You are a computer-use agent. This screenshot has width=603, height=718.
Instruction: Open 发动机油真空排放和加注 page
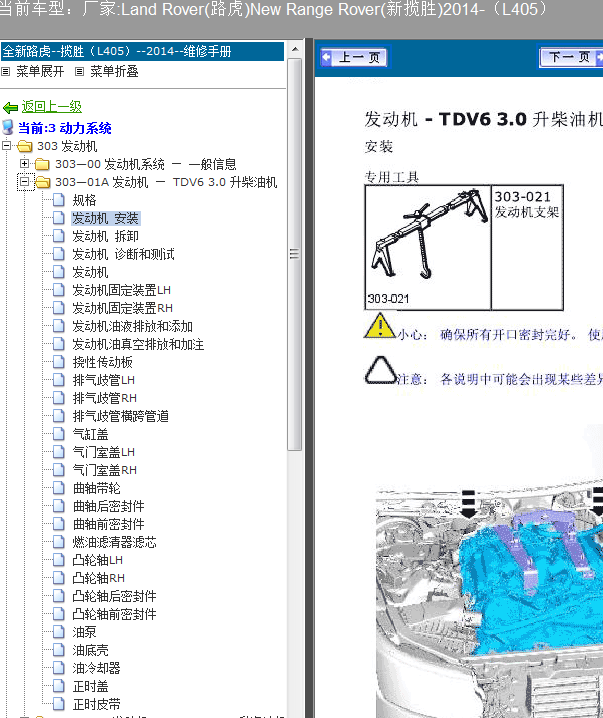(x=138, y=344)
